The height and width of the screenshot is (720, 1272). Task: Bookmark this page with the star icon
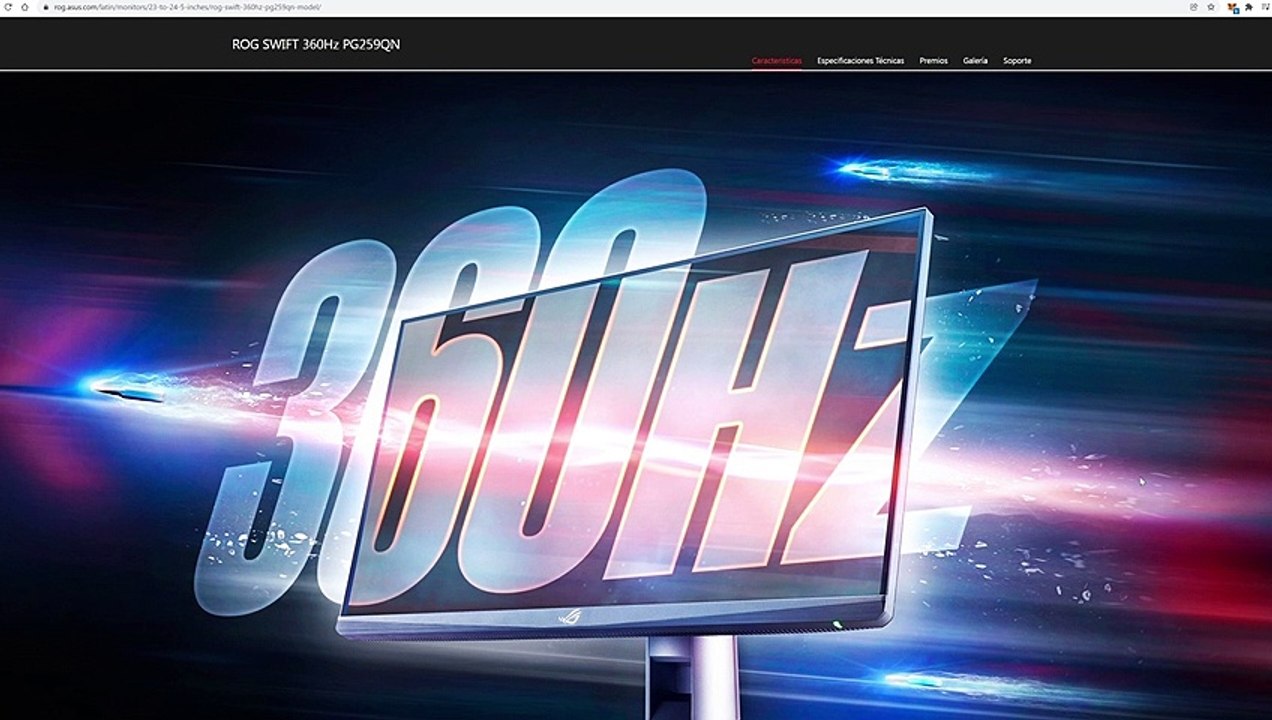[x=1211, y=6]
